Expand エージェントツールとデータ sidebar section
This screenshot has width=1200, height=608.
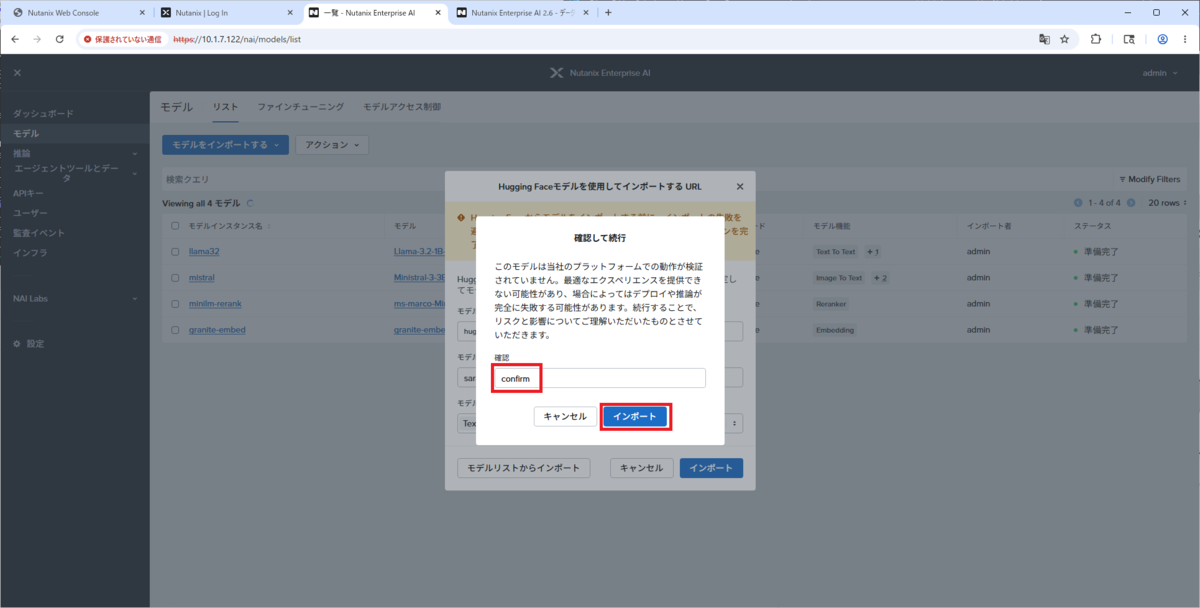click(x=75, y=173)
